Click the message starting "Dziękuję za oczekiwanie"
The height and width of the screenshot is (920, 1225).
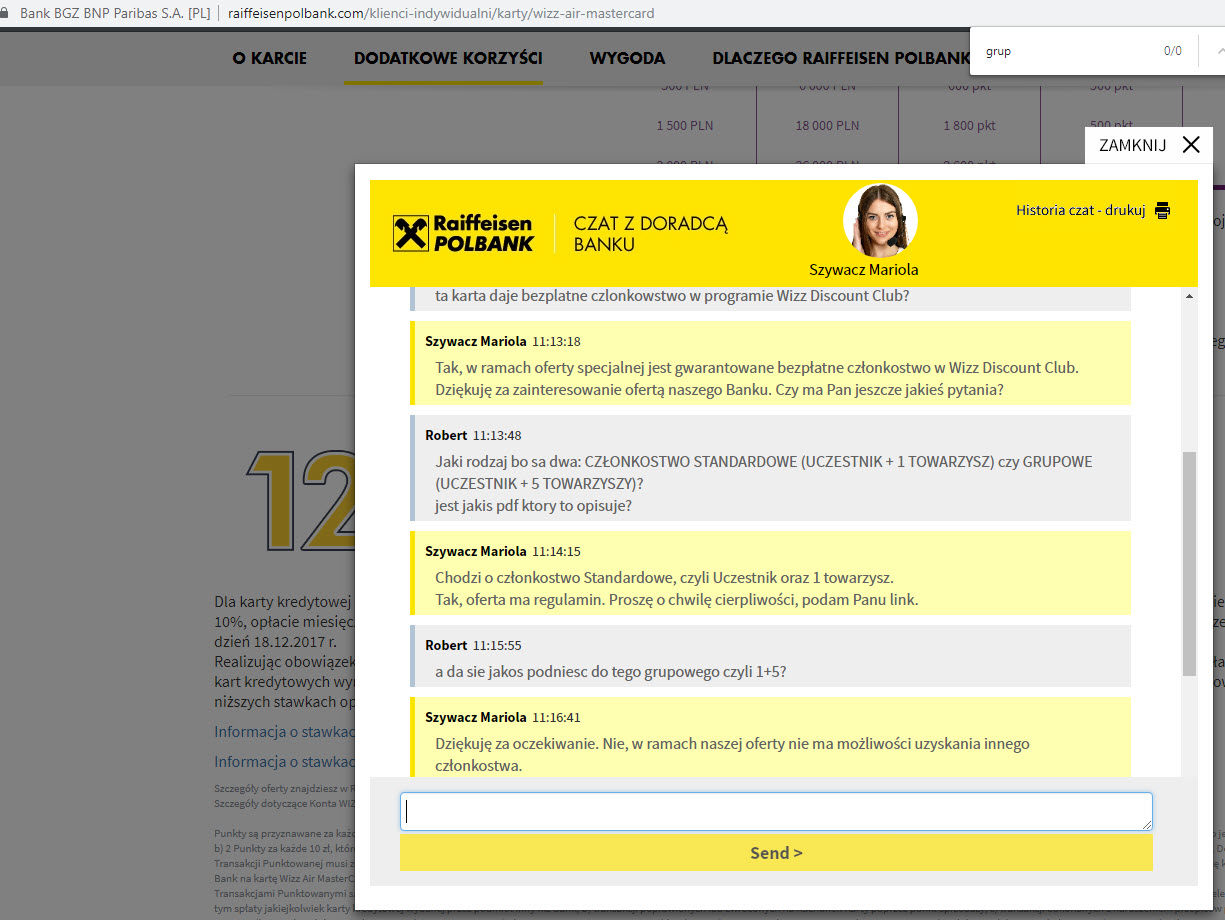(x=732, y=755)
